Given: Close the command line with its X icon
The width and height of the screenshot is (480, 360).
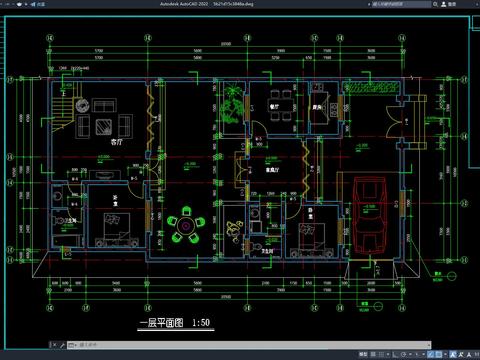Looking at the screenshot, I should click(54, 345).
